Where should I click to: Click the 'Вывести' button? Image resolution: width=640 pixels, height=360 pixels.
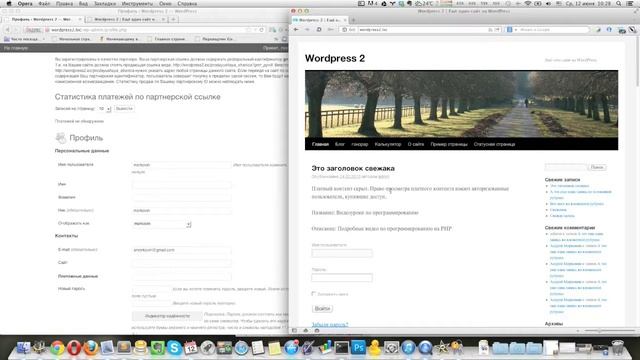tap(124, 109)
